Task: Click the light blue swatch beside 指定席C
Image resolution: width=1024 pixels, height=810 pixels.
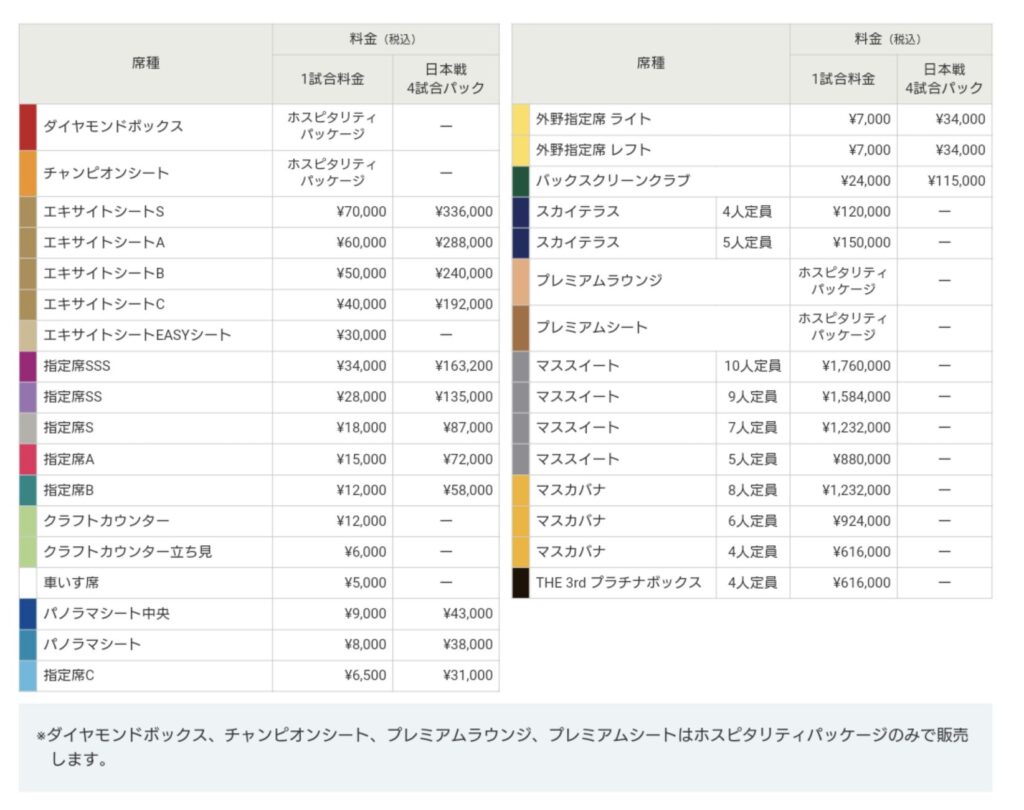Action: coord(28,676)
